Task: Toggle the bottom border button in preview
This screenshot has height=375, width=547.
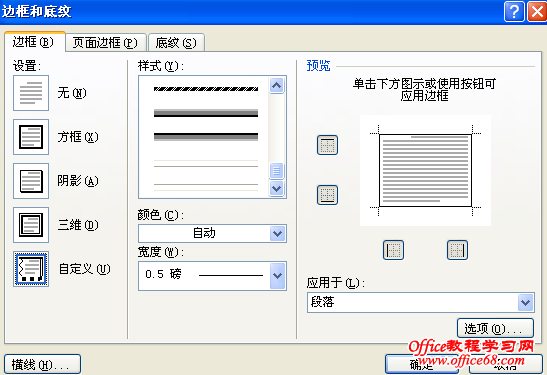Action: [x=327, y=195]
